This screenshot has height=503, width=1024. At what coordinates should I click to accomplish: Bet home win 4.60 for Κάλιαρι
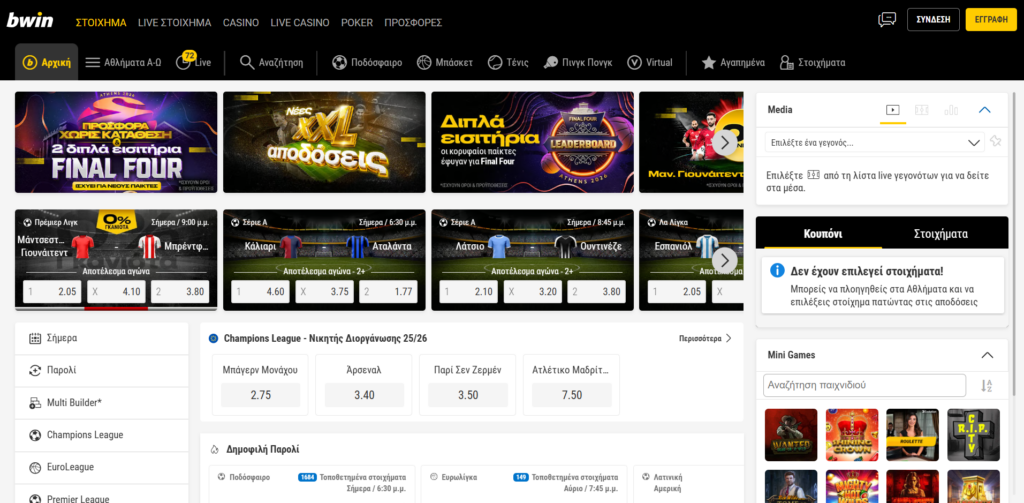pyautogui.click(x=260, y=292)
